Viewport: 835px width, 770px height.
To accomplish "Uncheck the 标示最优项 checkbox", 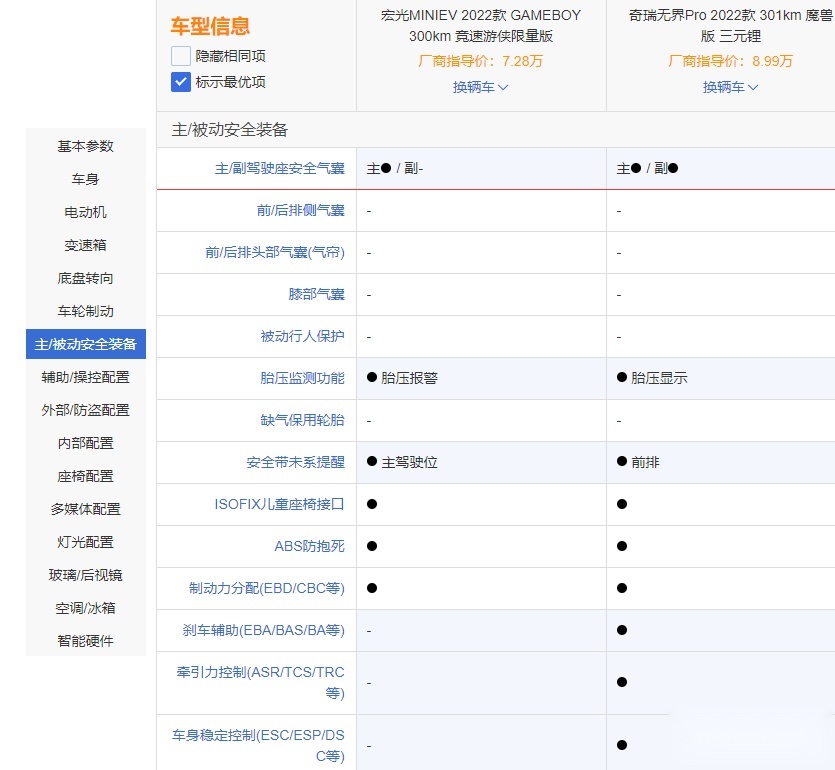I will (x=181, y=82).
